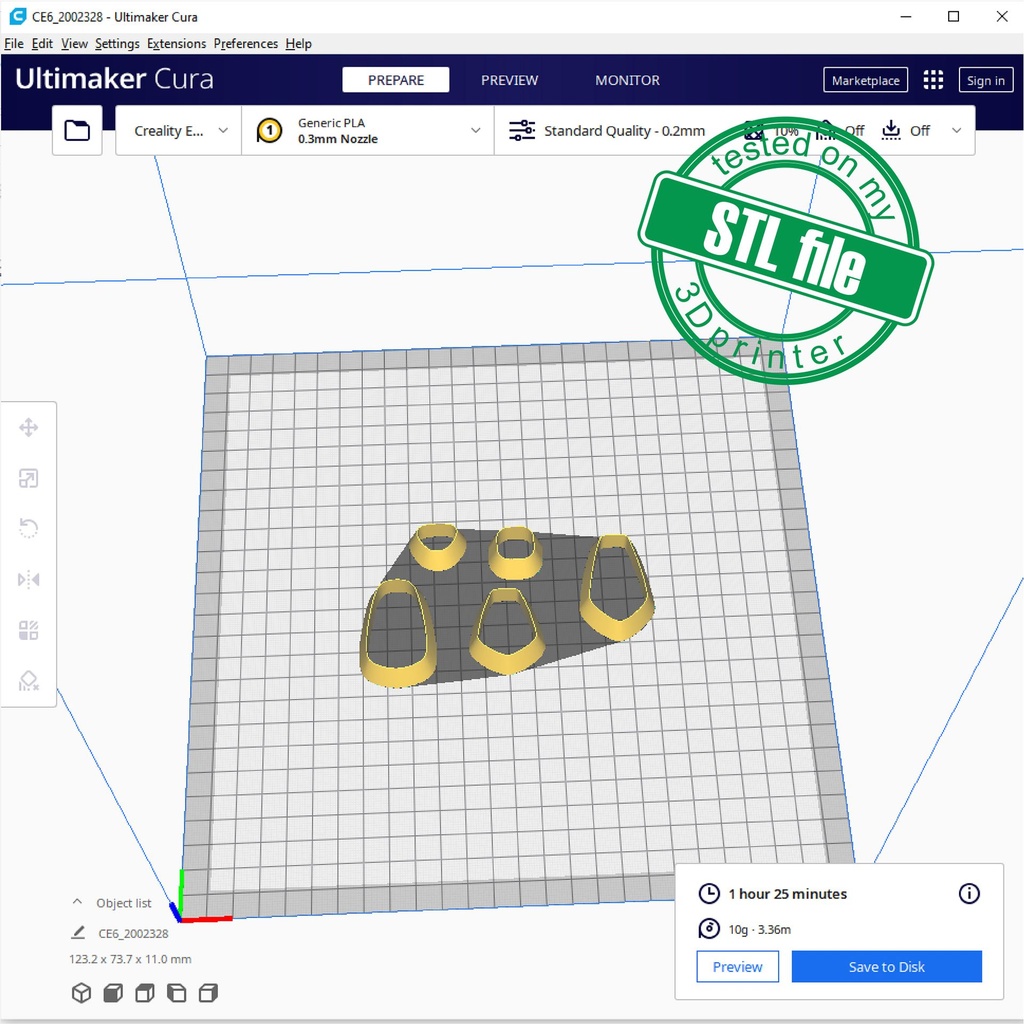Viewport: 1024px width, 1024px height.
Task: Expand the Creality printer selection dropdown
Action: tap(180, 131)
